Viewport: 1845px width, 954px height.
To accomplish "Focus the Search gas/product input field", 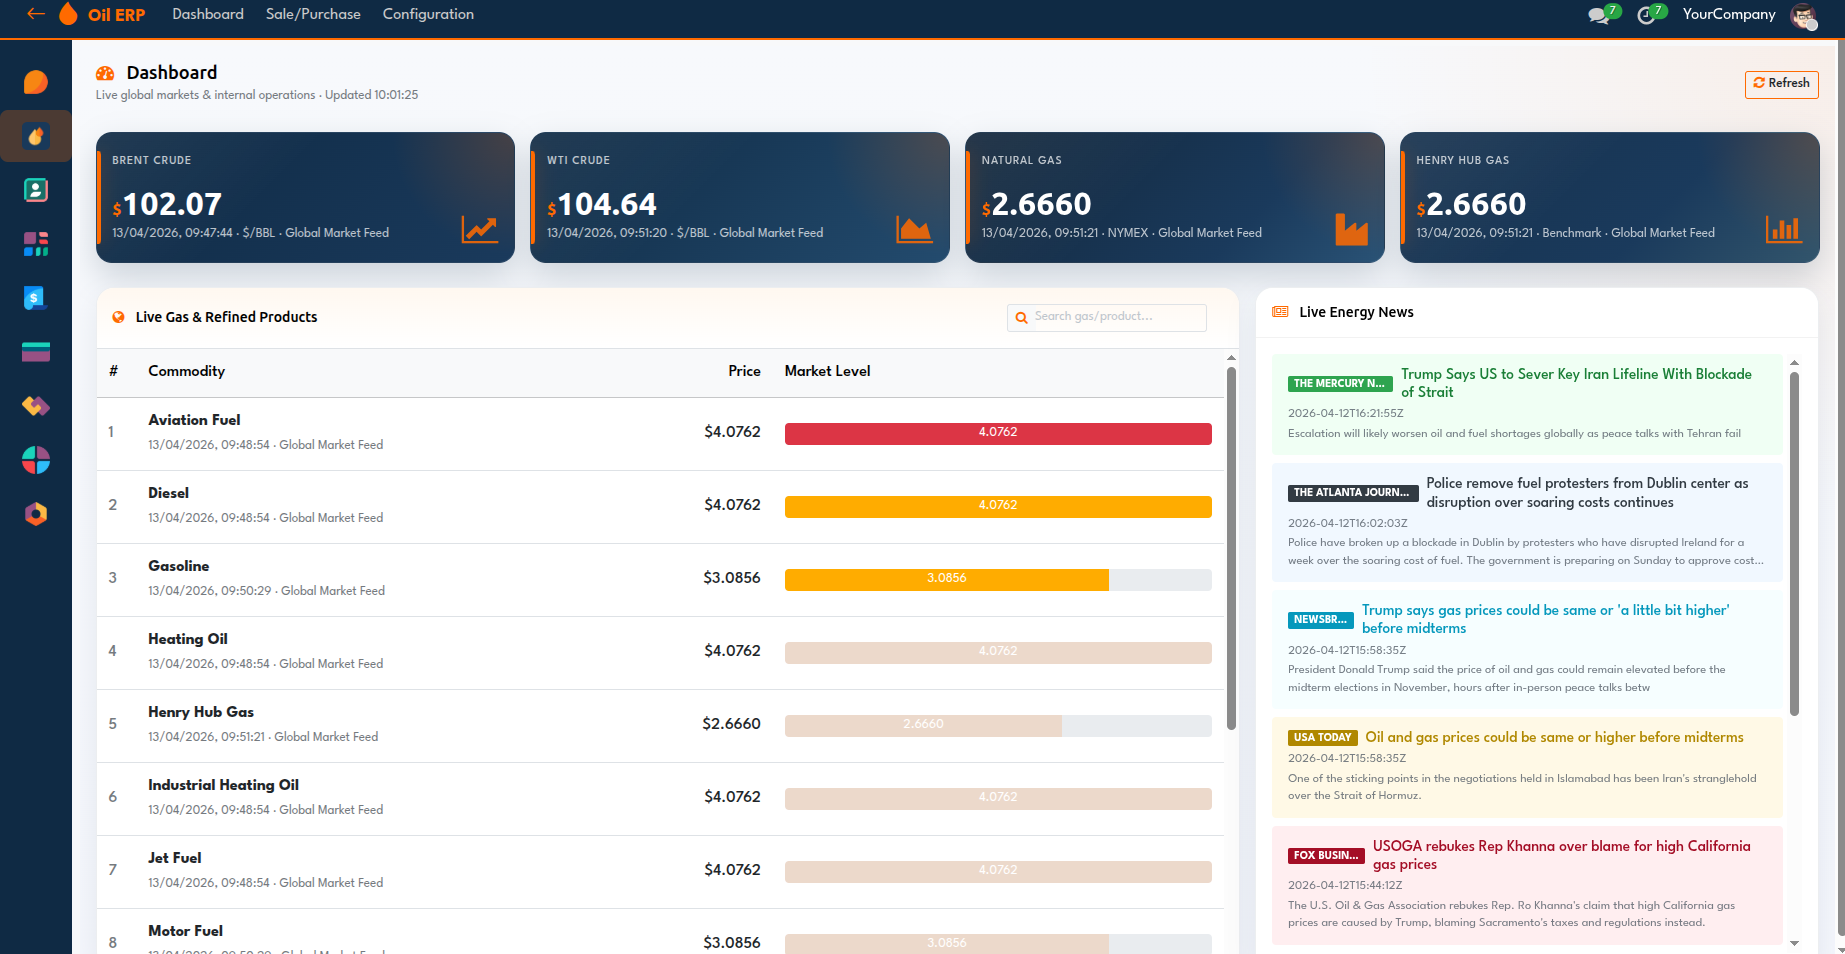I will 1107,317.
